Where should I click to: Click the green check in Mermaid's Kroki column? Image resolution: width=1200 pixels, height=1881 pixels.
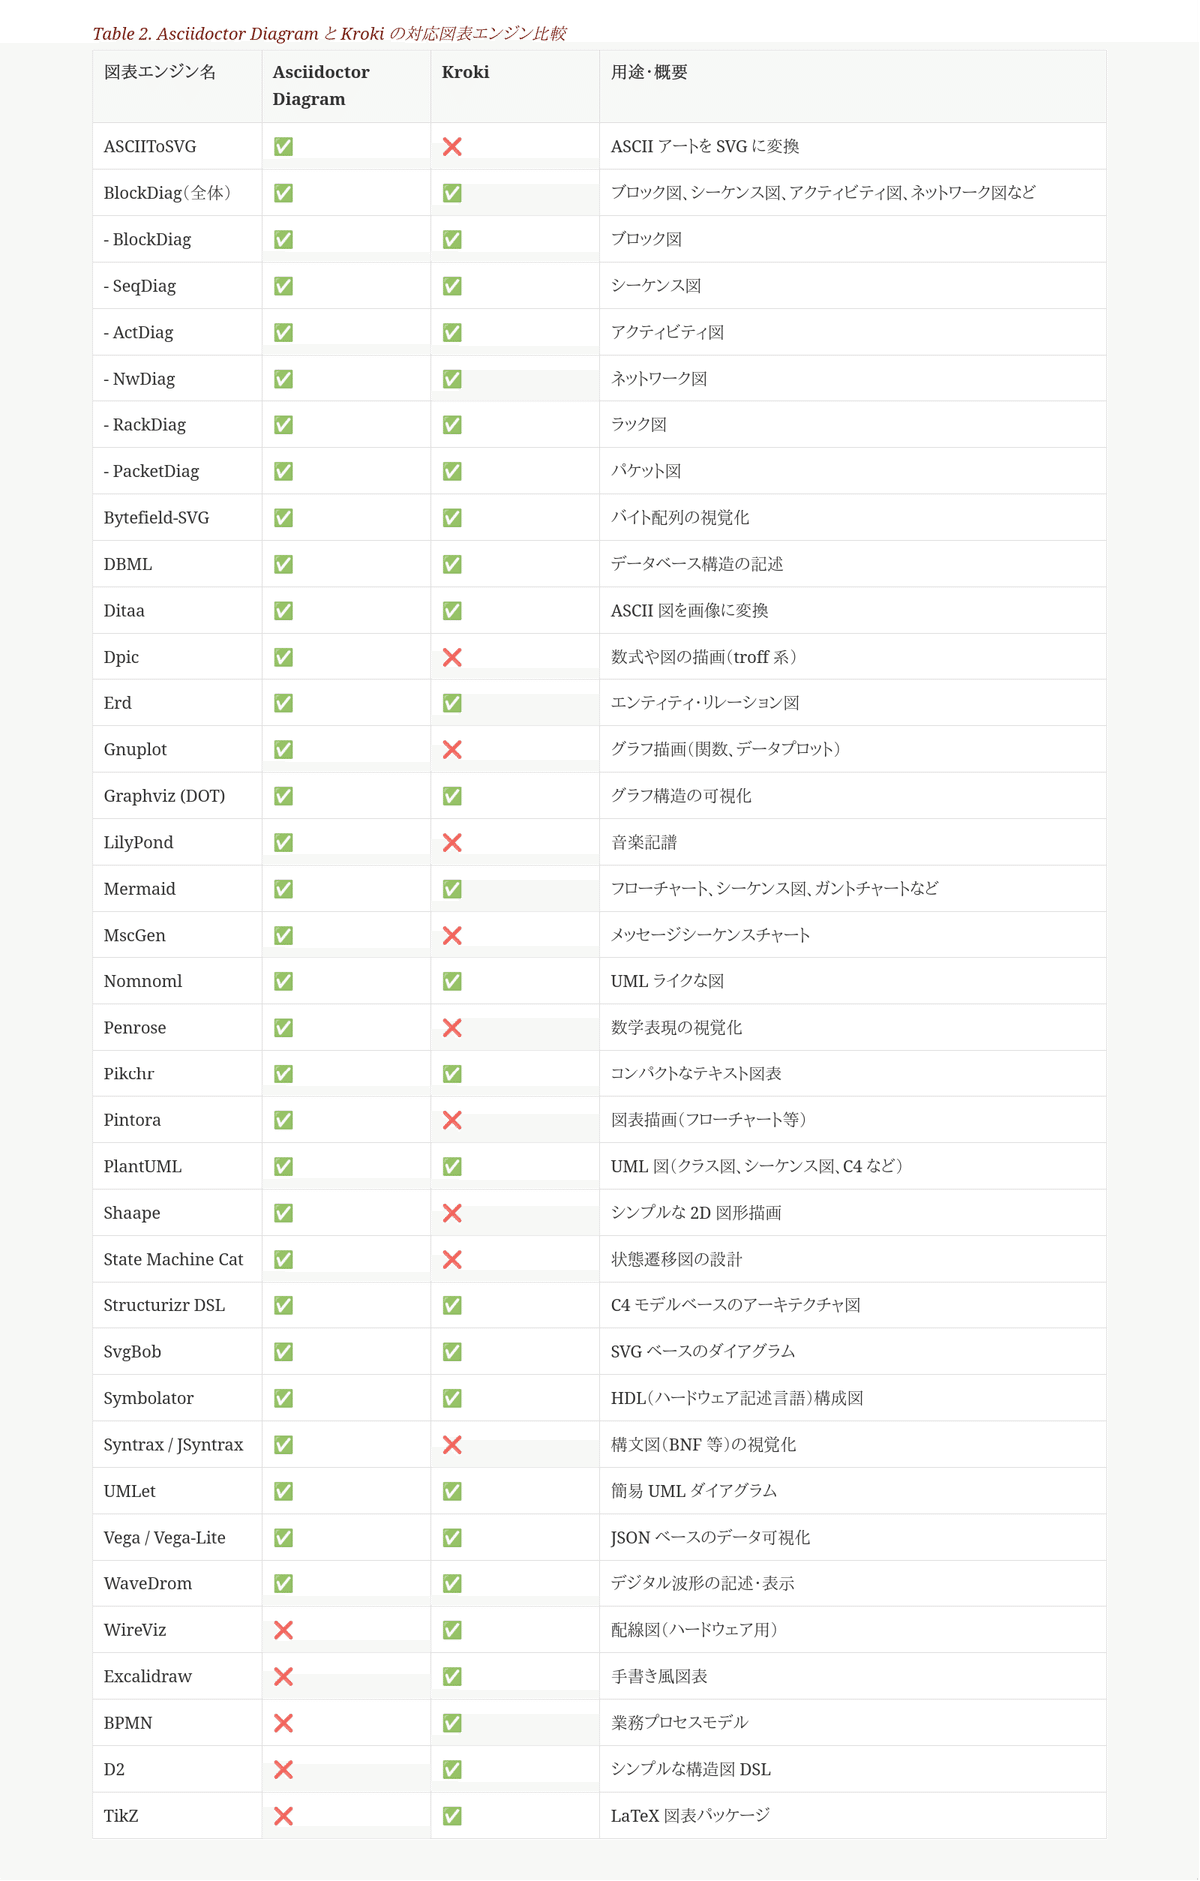pyautogui.click(x=452, y=889)
